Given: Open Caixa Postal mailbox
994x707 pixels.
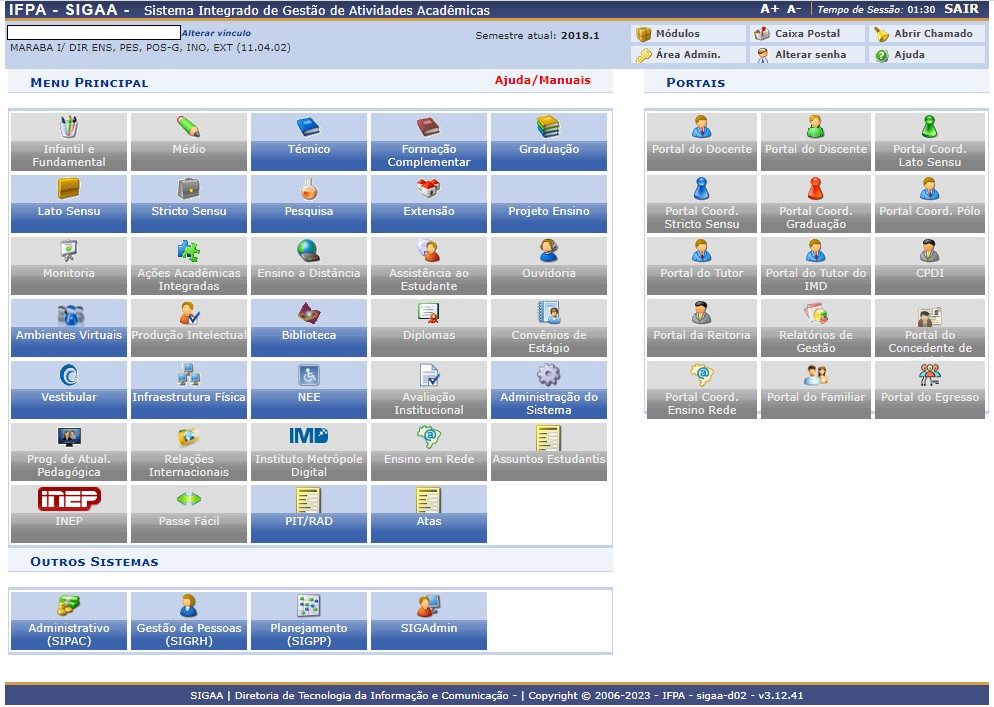Looking at the screenshot, I should (x=808, y=34).
